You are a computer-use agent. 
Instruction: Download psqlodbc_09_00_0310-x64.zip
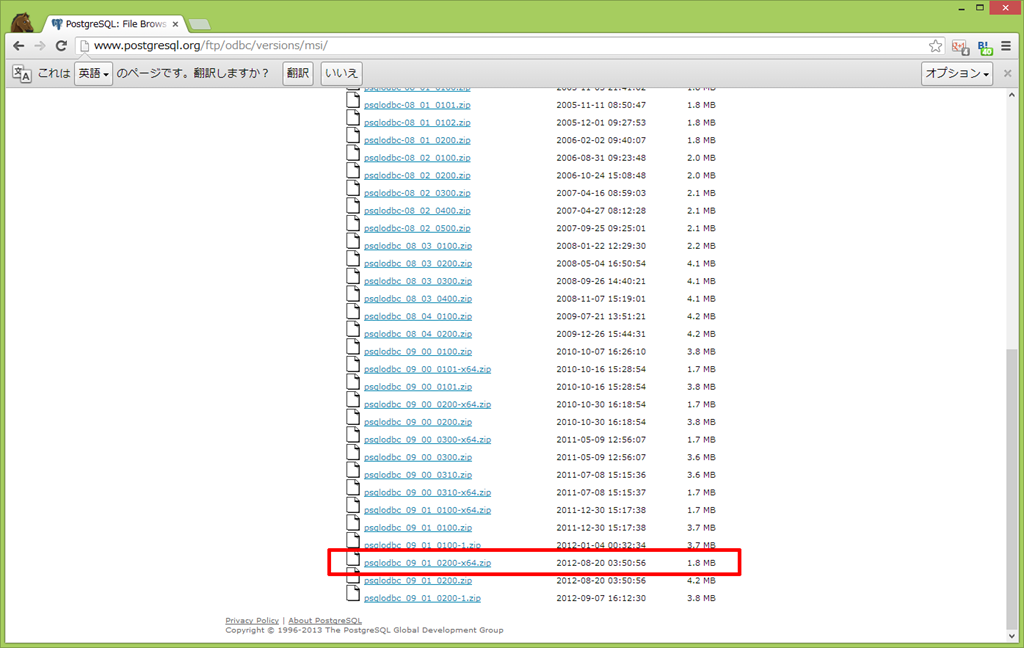pyautogui.click(x=428, y=493)
